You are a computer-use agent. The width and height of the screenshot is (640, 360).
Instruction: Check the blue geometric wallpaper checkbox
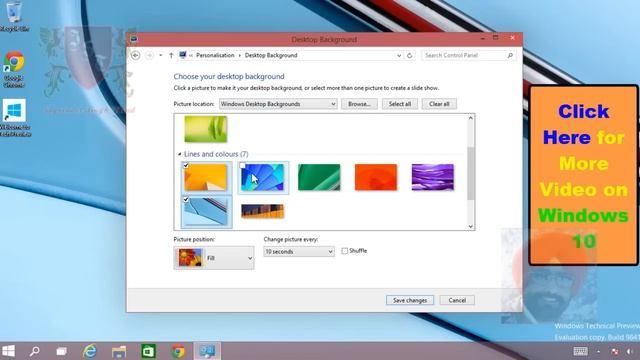(242, 165)
